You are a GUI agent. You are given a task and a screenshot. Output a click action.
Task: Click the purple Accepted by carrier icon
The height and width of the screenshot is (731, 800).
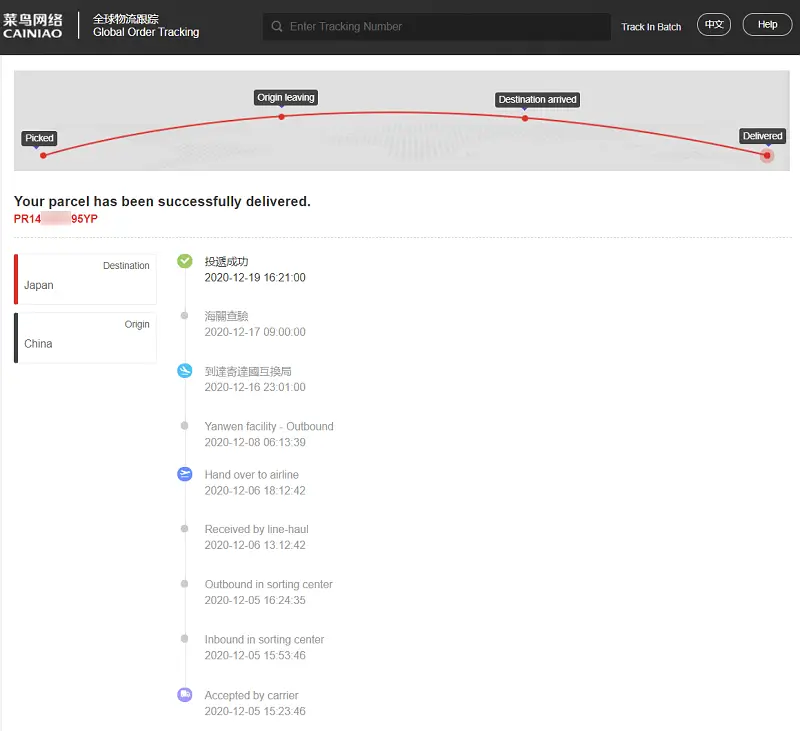coord(184,694)
